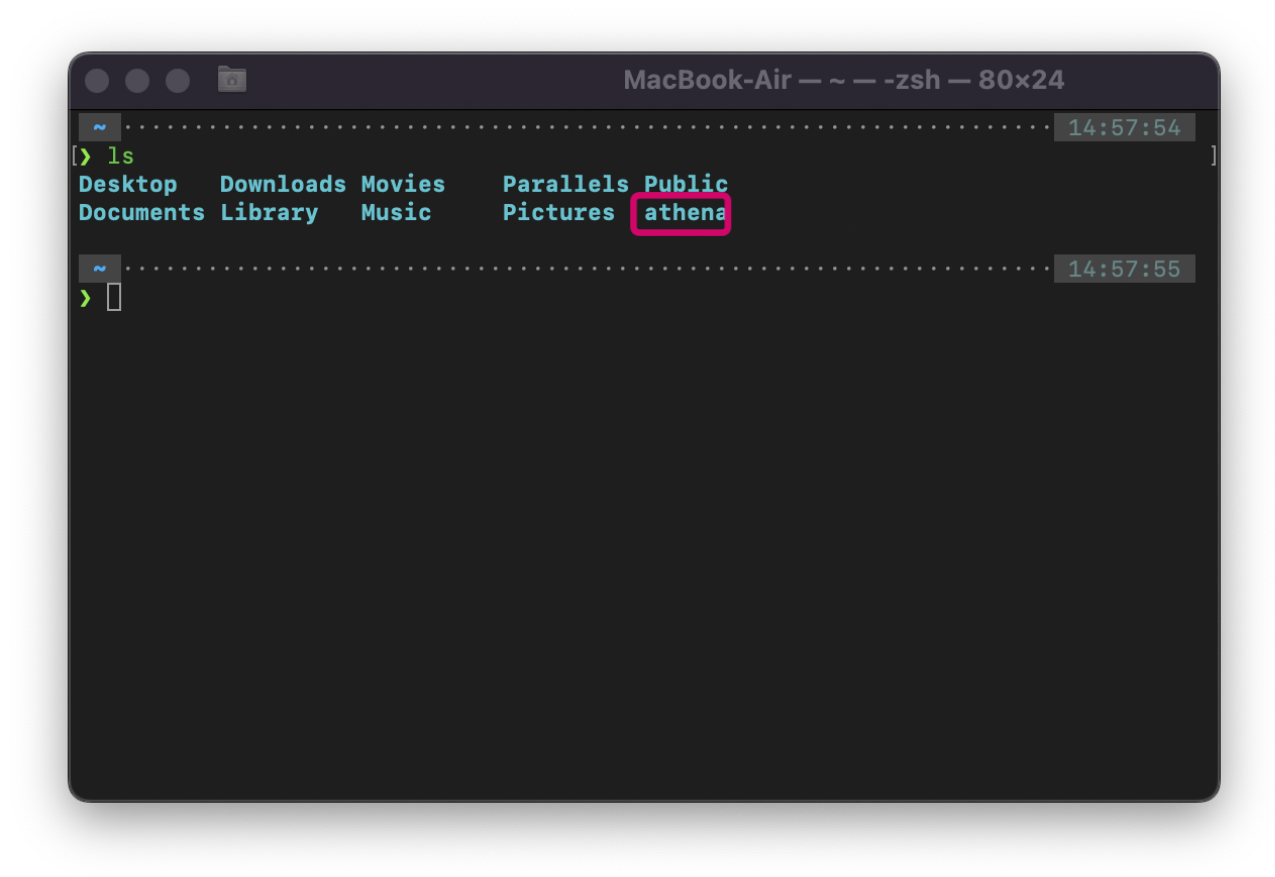The image size is (1275, 877).
Task: Click the red close window button
Action: coord(97,81)
